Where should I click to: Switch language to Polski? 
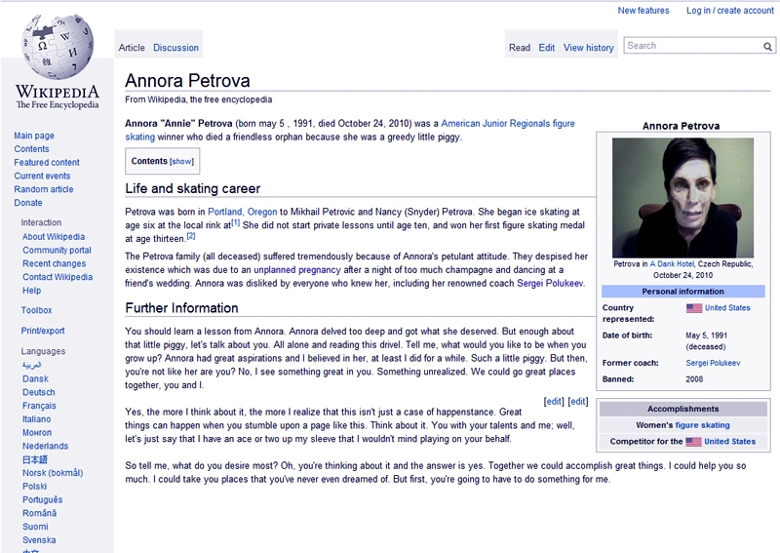pyautogui.click(x=34, y=486)
